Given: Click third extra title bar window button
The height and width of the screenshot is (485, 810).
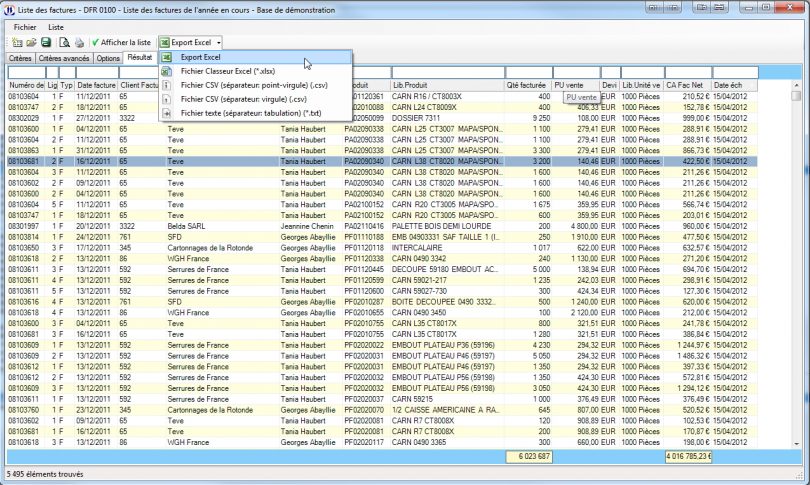Looking at the screenshot, I should (x=701, y=7).
